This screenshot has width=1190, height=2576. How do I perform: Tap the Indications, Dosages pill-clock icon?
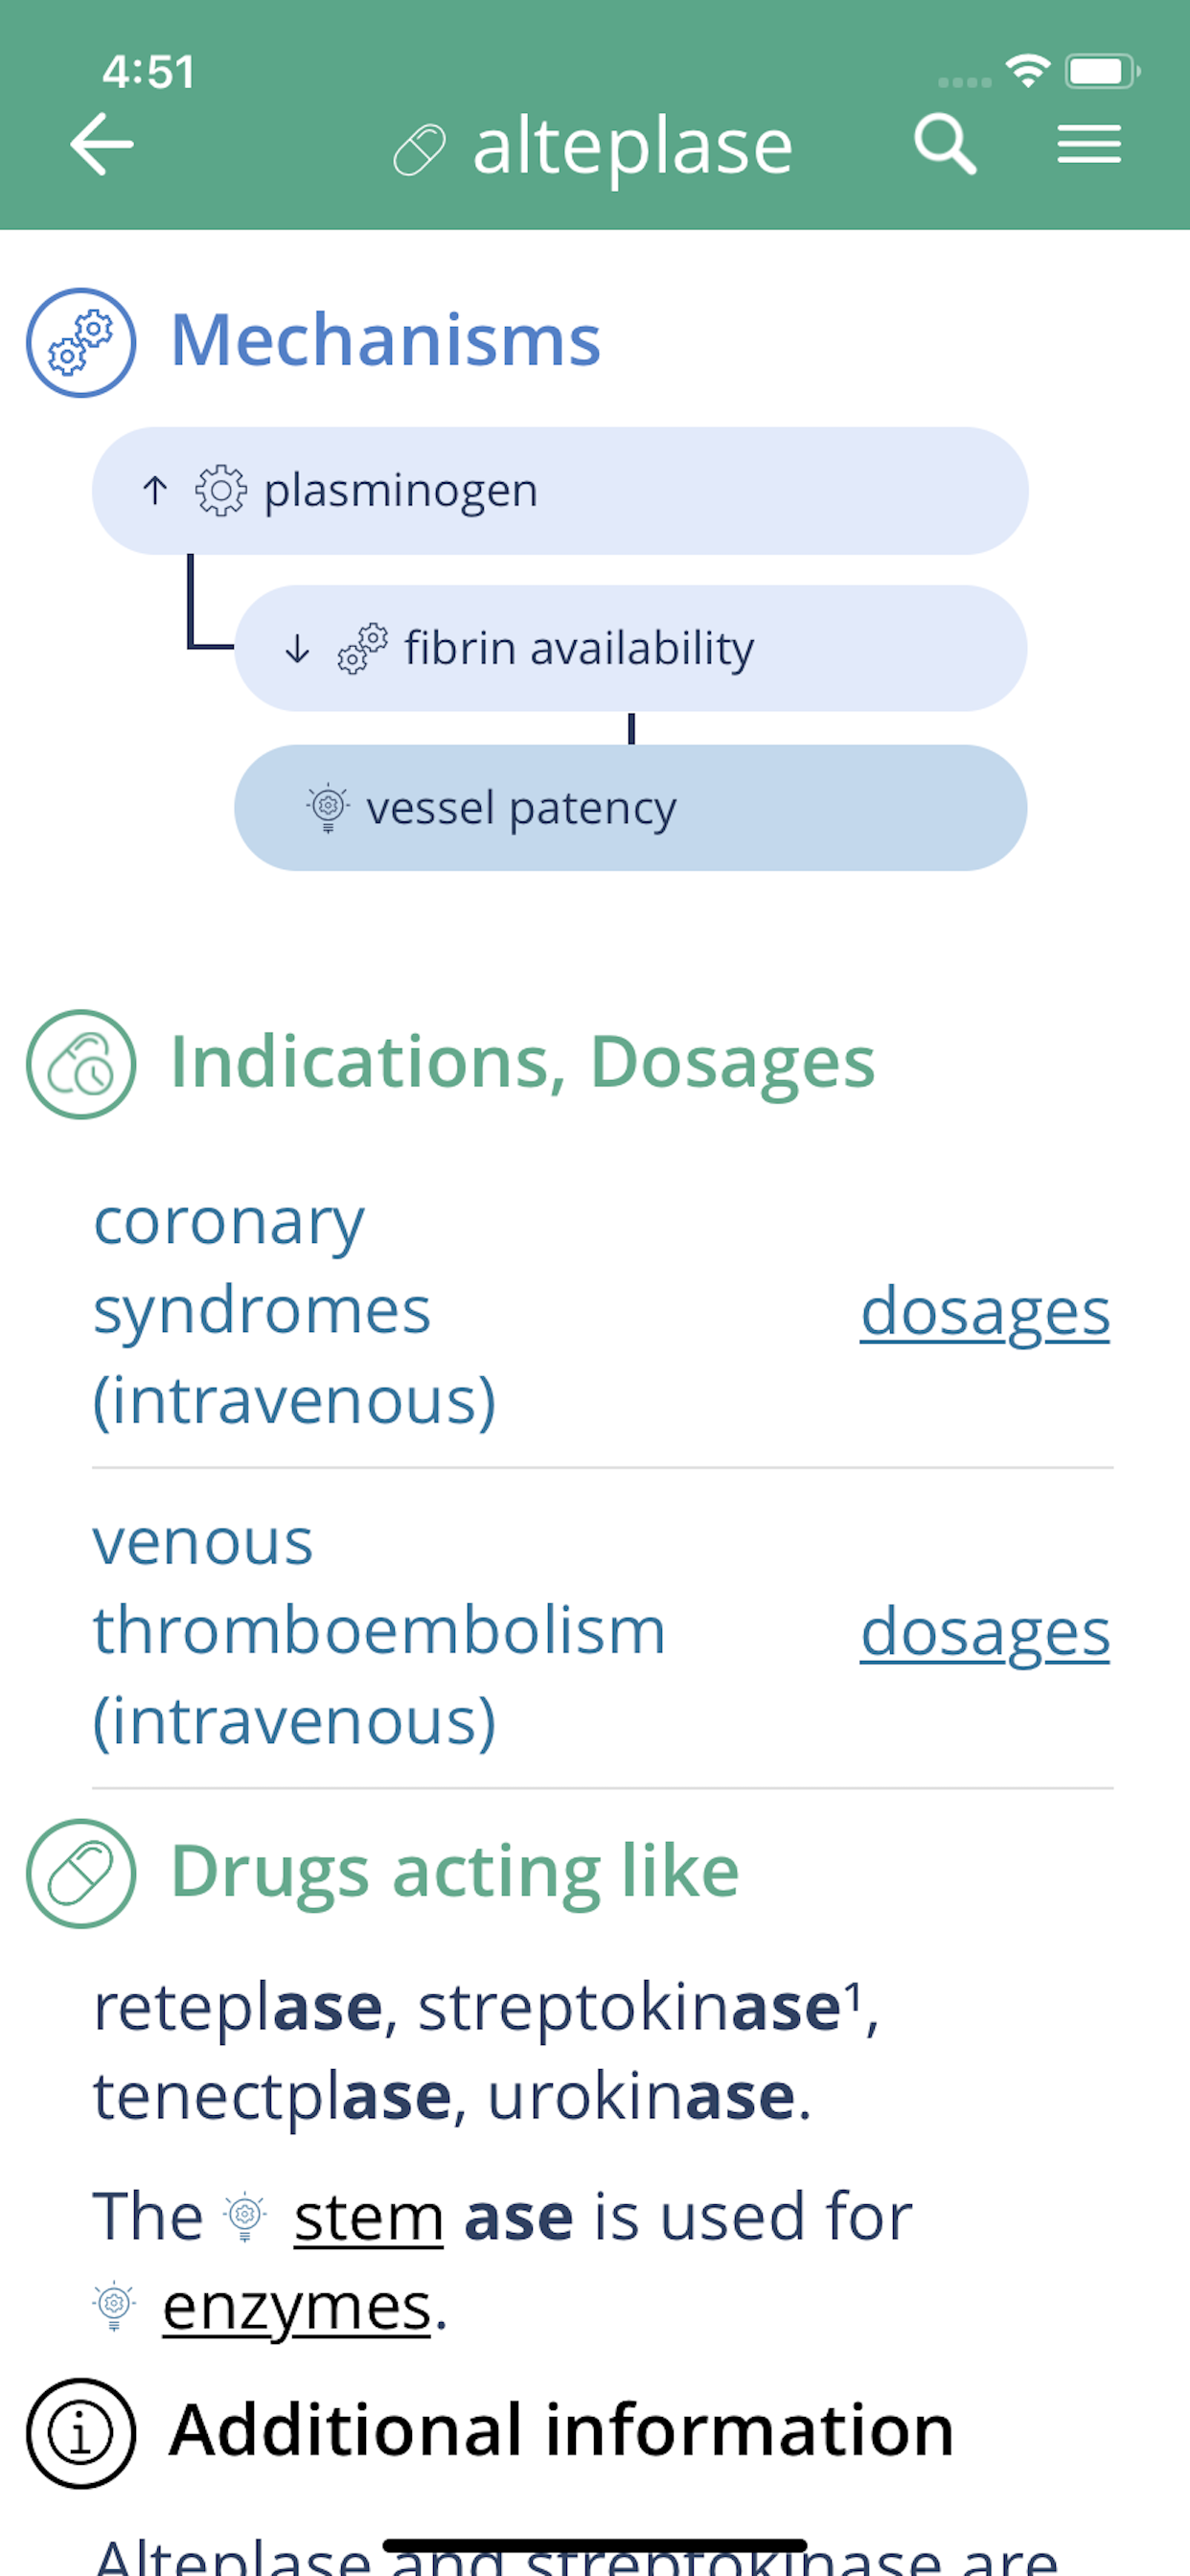pyautogui.click(x=81, y=1063)
